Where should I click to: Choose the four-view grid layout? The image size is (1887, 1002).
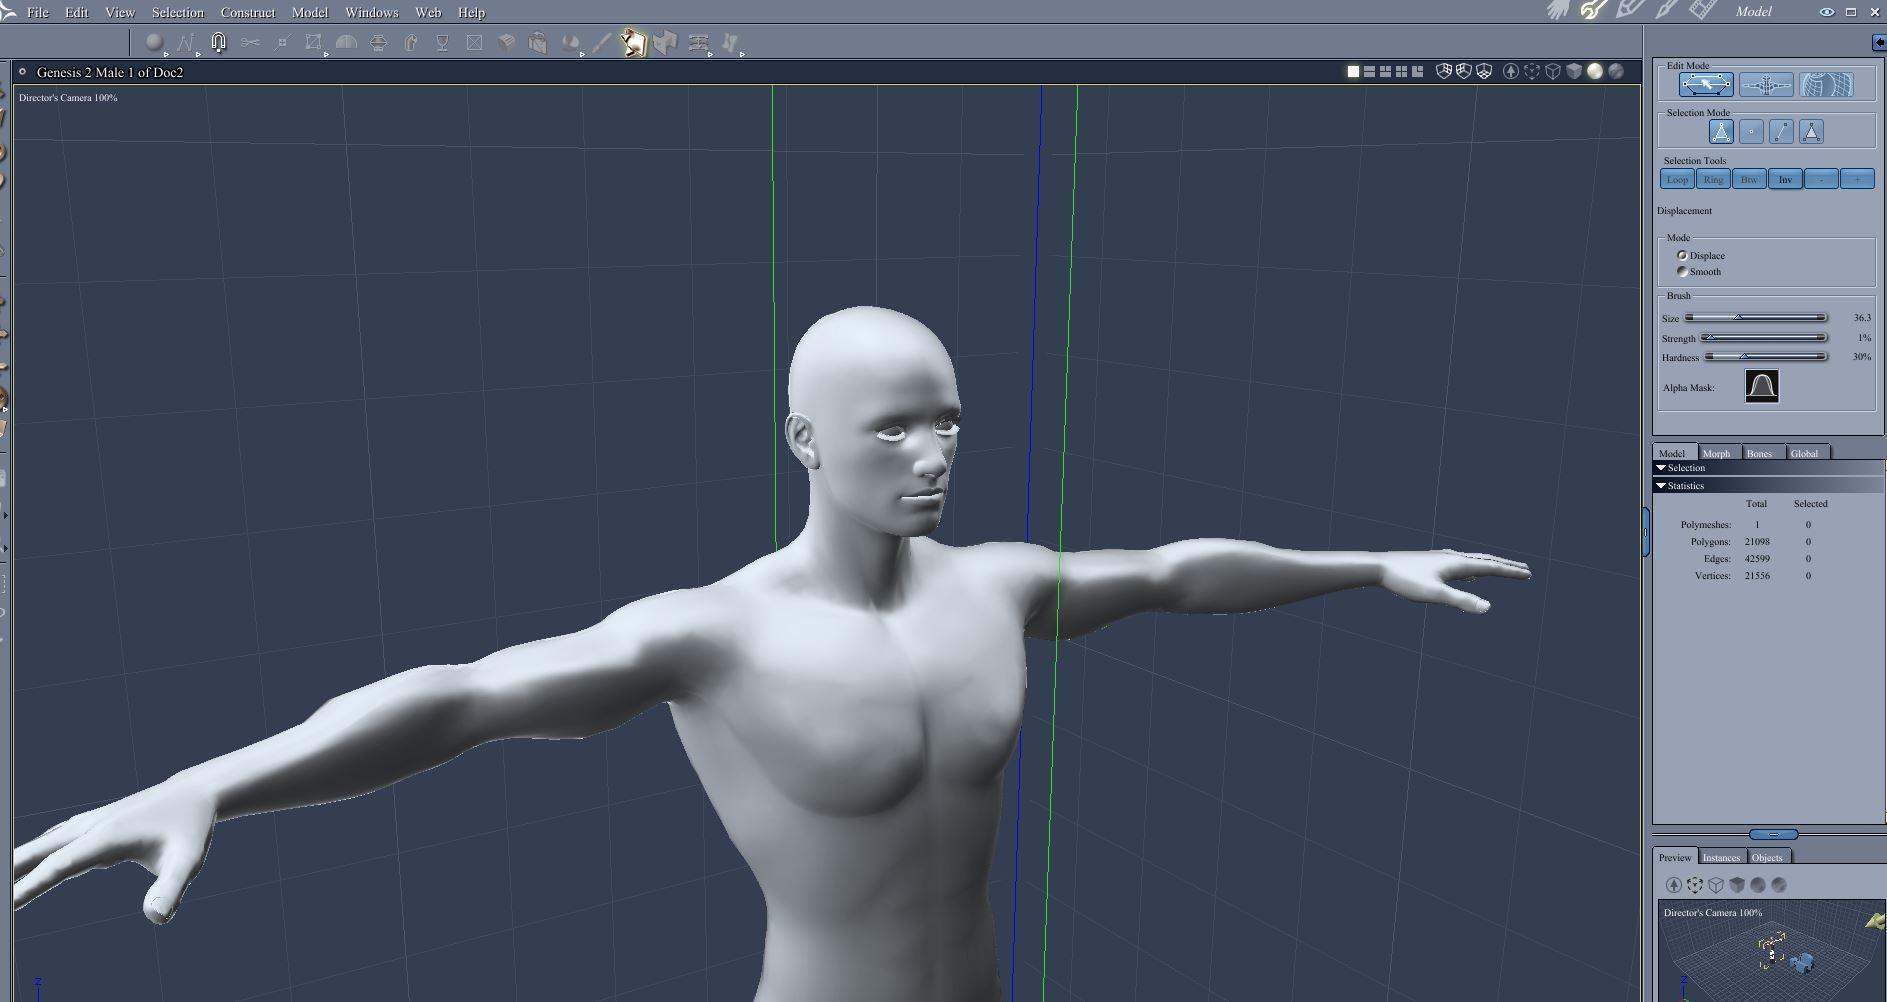(x=1401, y=71)
